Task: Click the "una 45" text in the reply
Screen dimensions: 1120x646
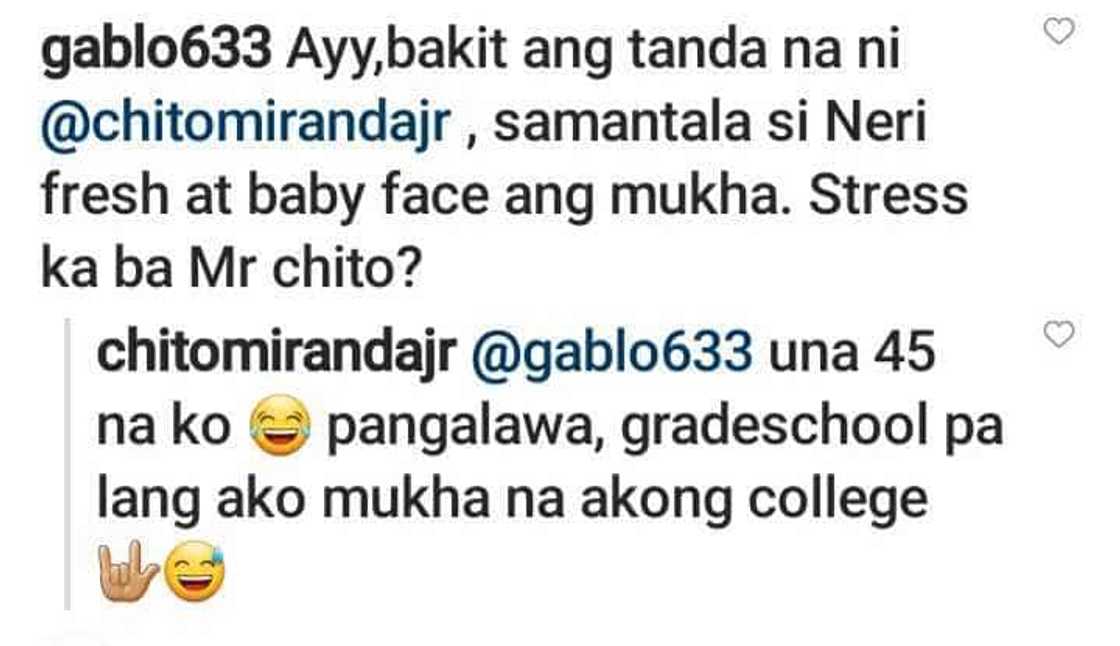Action: click(853, 352)
